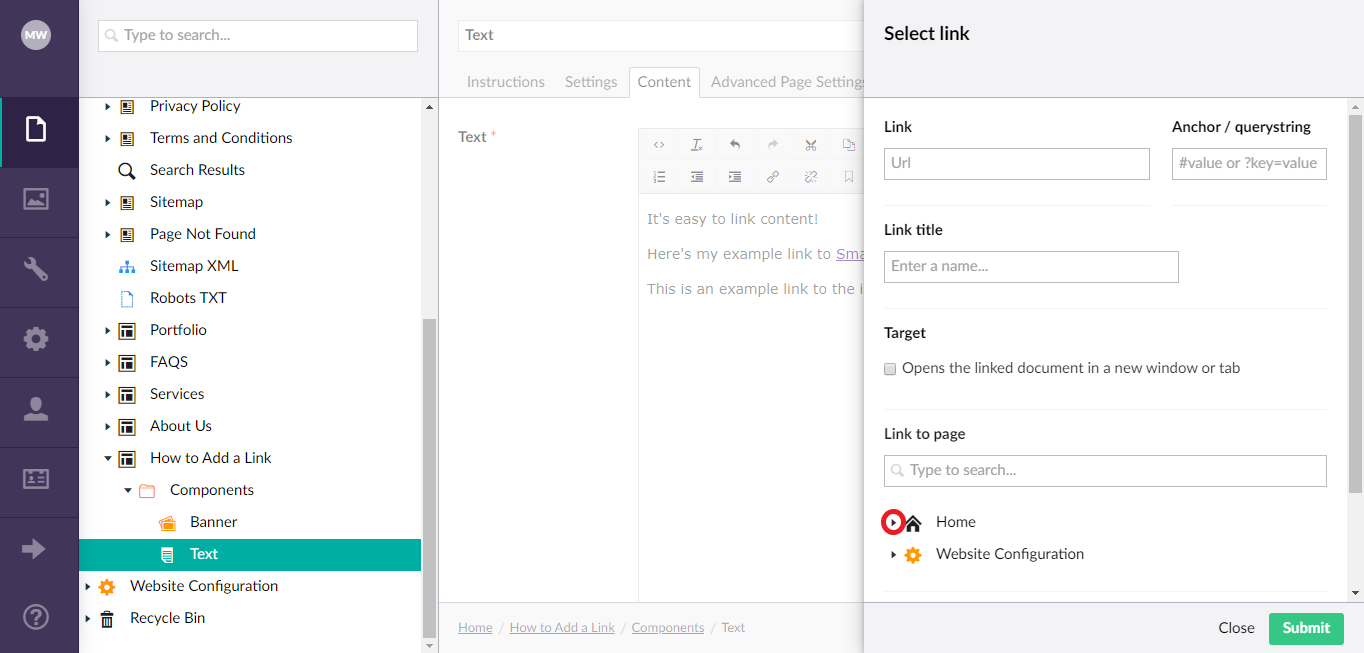Switch to the Content tab
The height and width of the screenshot is (653, 1364).
(x=664, y=82)
